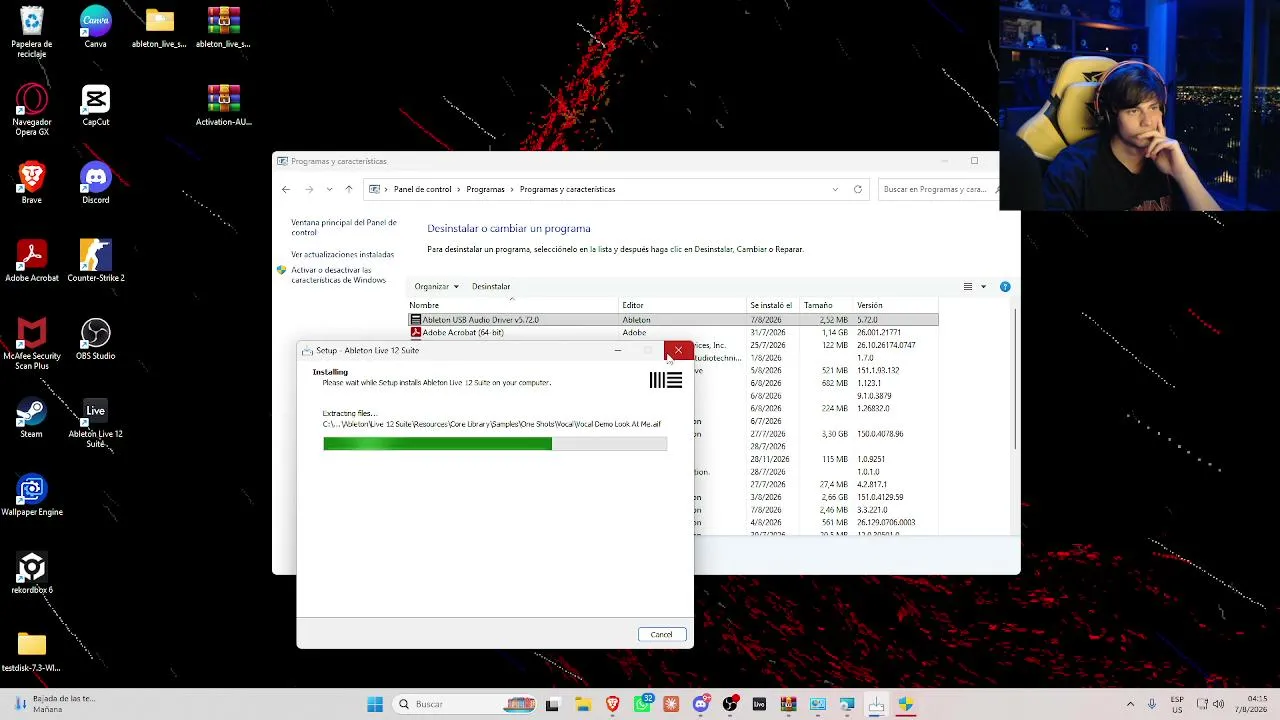Open the view options dropdown arrow
Viewport: 1280px width, 720px height.
pos(983,287)
